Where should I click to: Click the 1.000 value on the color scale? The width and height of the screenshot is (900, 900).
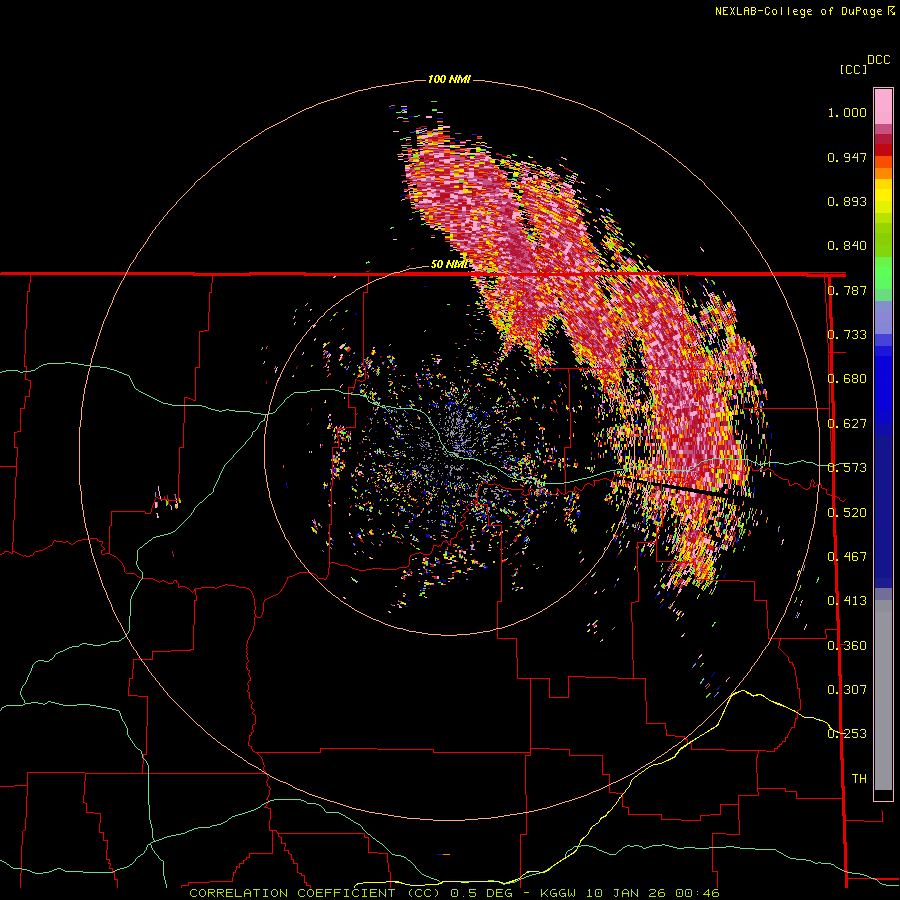pos(847,112)
